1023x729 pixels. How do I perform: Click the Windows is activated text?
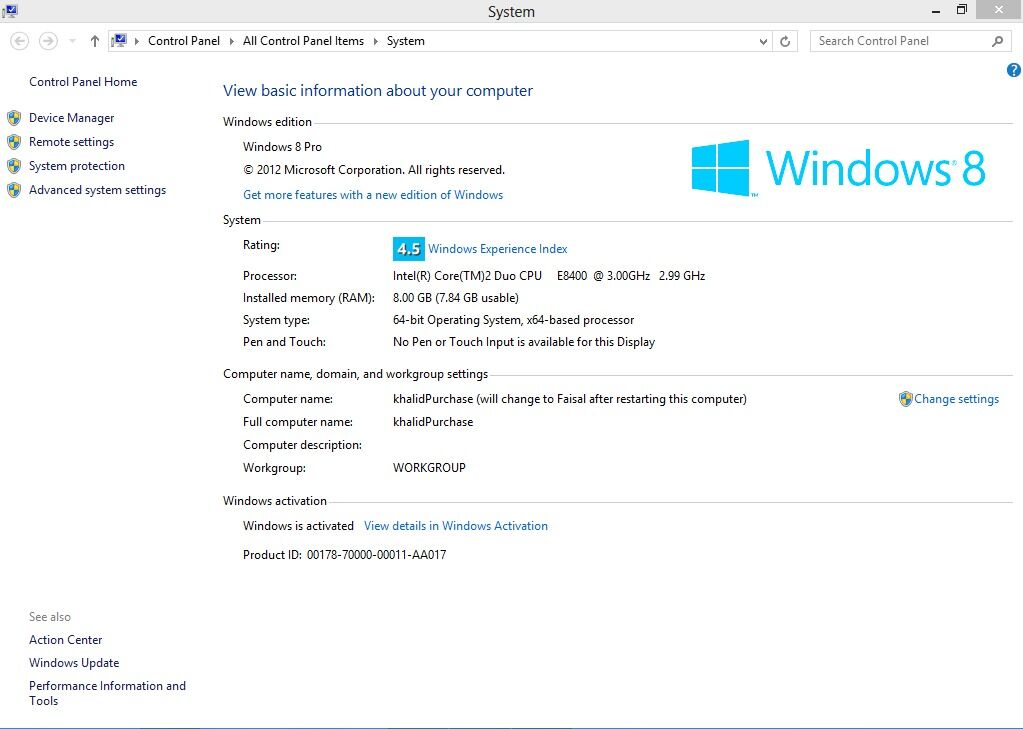point(298,525)
